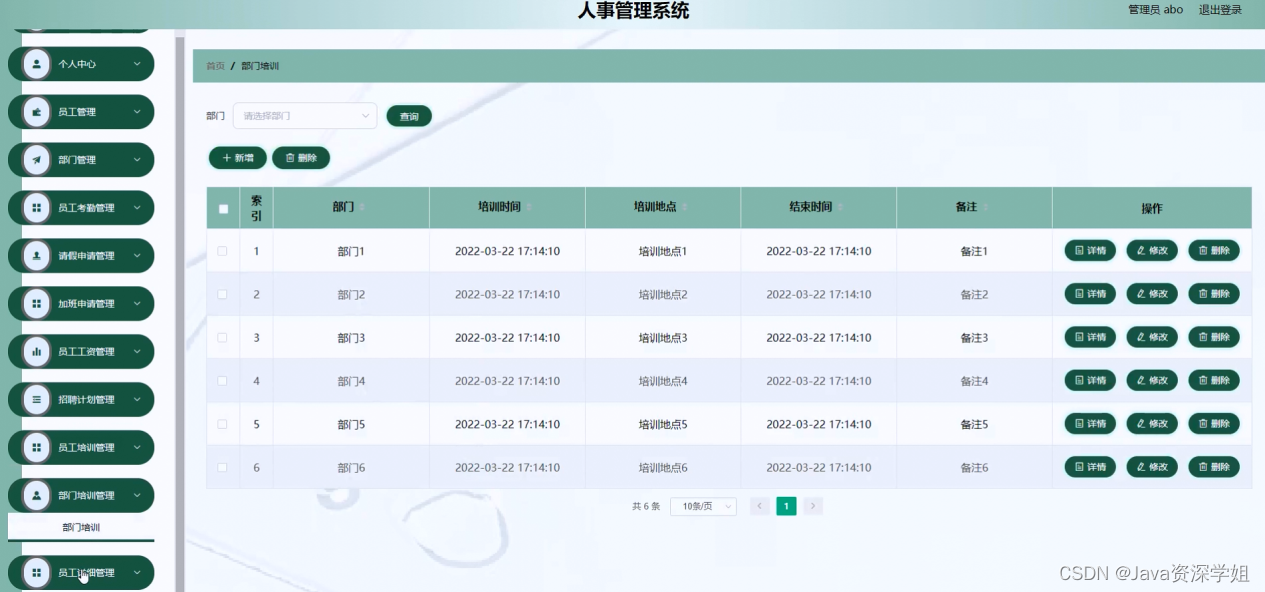The height and width of the screenshot is (592, 1265).
Task: Click 修改 for the 部门6 row
Action: click(1152, 467)
